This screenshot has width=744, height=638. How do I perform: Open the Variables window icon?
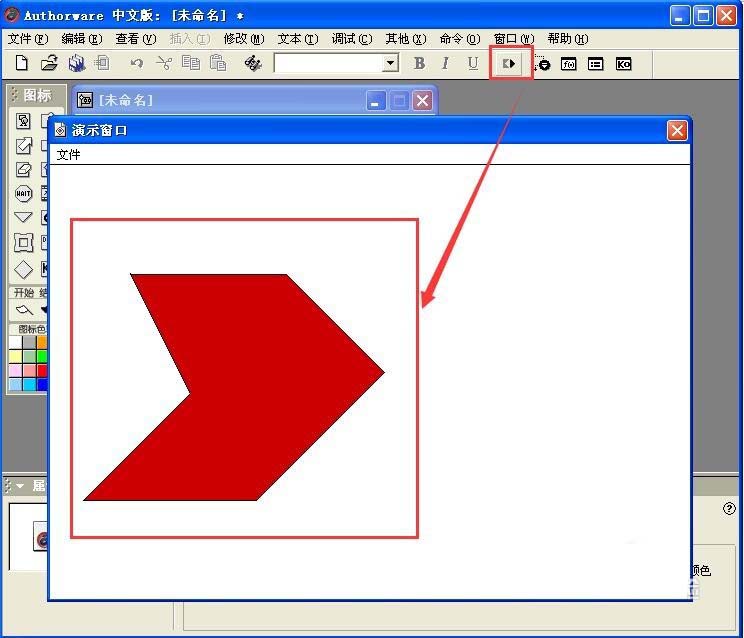(595, 64)
